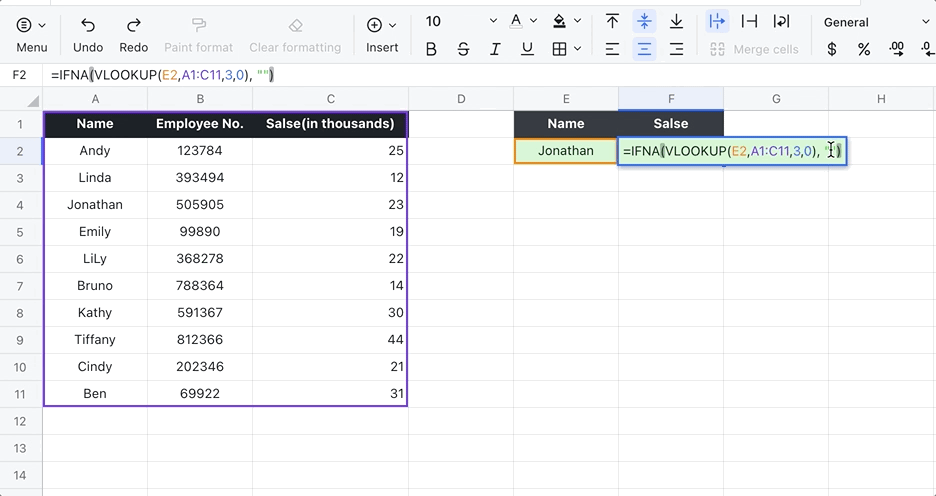Open the Menu button
Screen dimensions: 936x496
coord(31,35)
